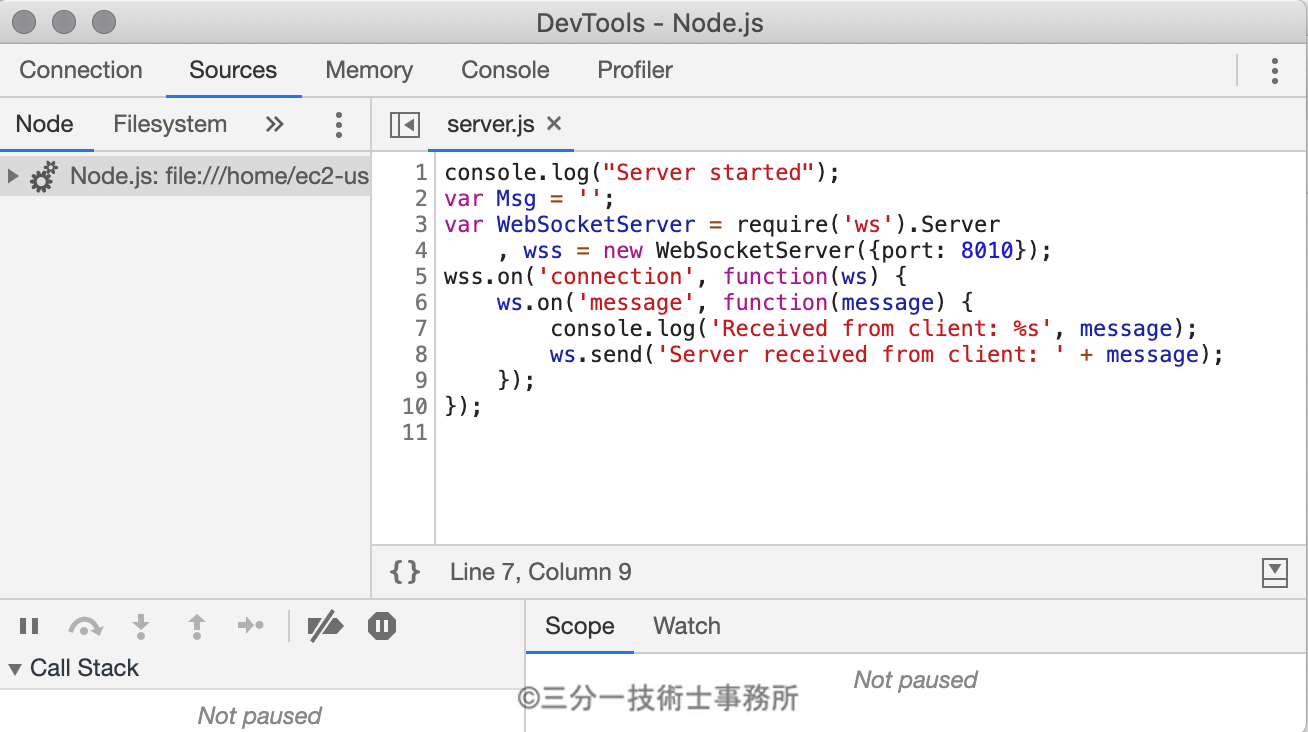Close the server.js tab

pyautogui.click(x=554, y=123)
